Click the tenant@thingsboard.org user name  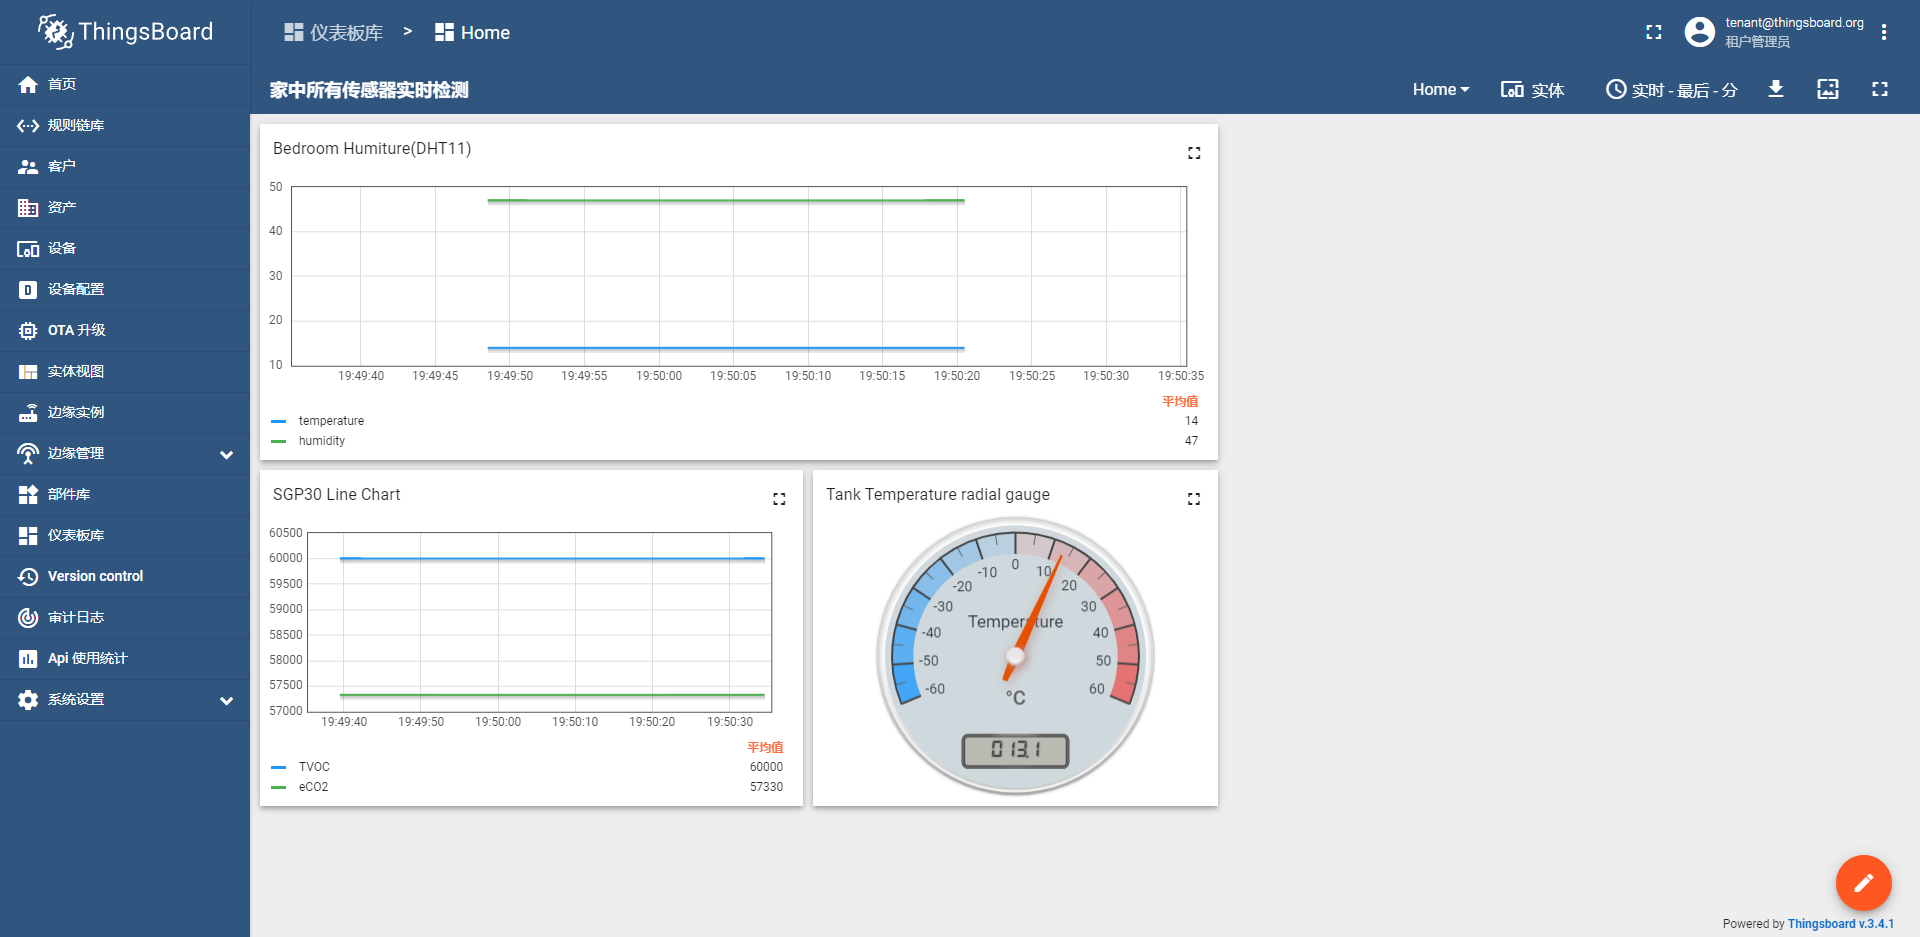click(1794, 23)
